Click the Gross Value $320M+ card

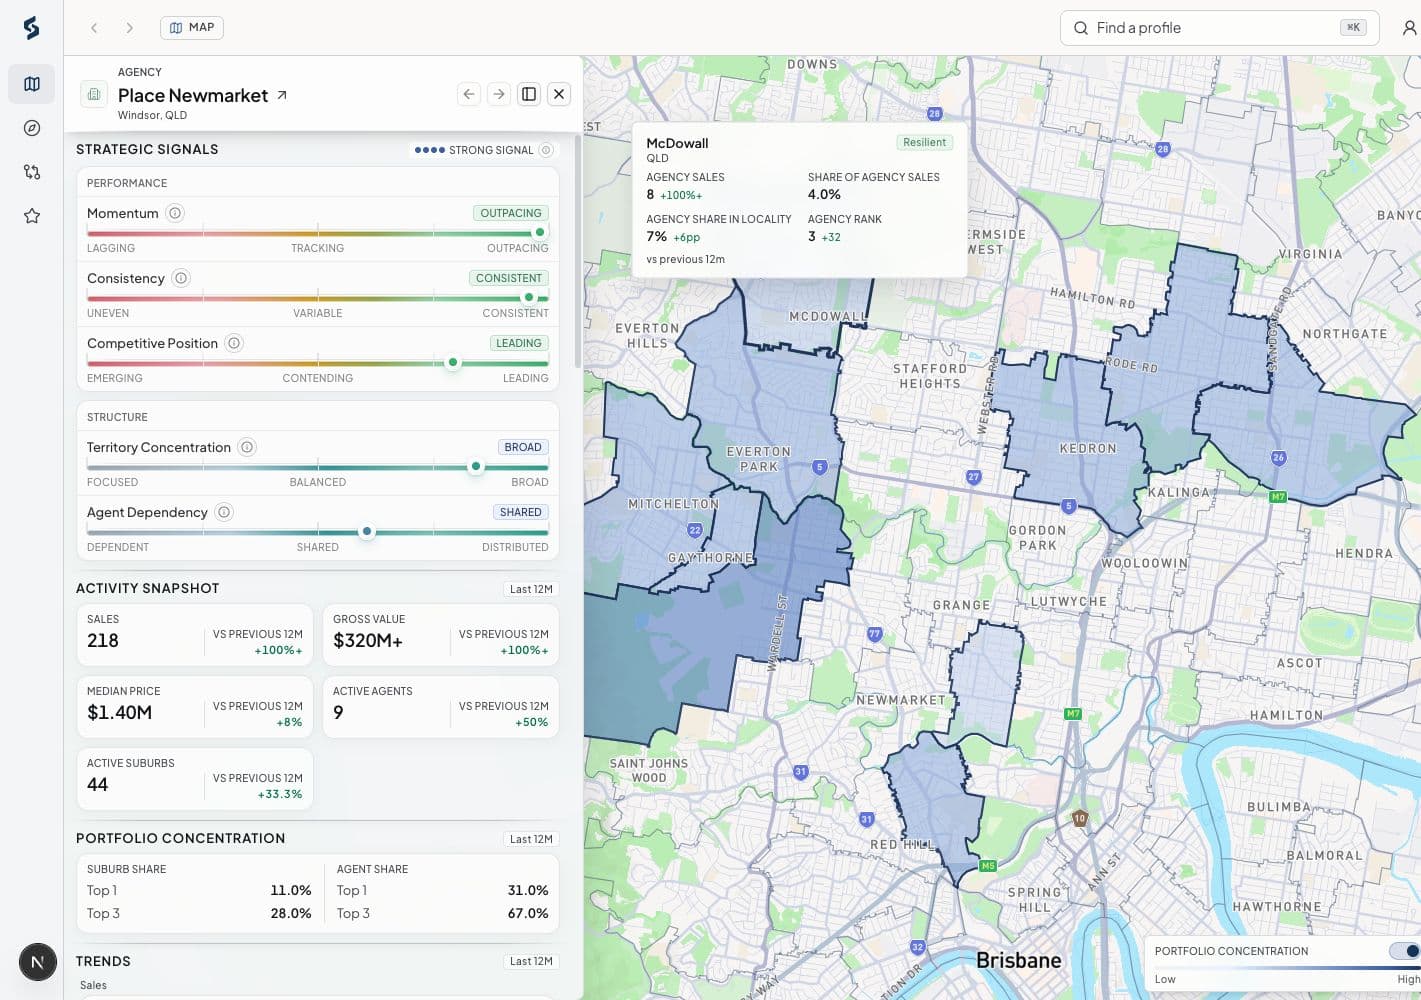[x=441, y=635]
